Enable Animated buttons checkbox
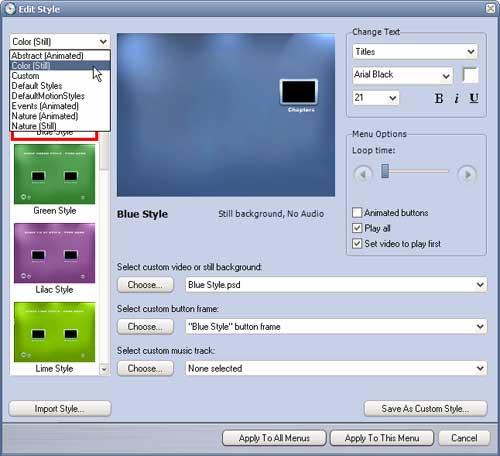 point(357,212)
